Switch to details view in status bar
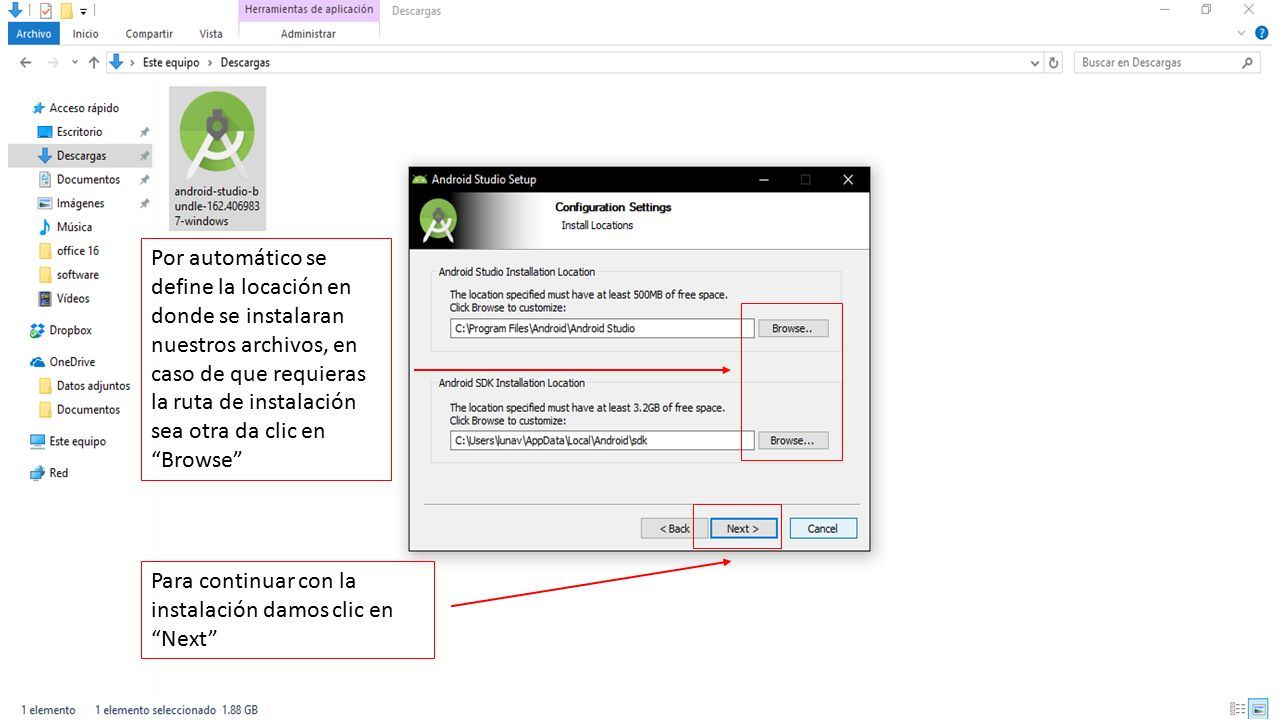 pos(1238,709)
